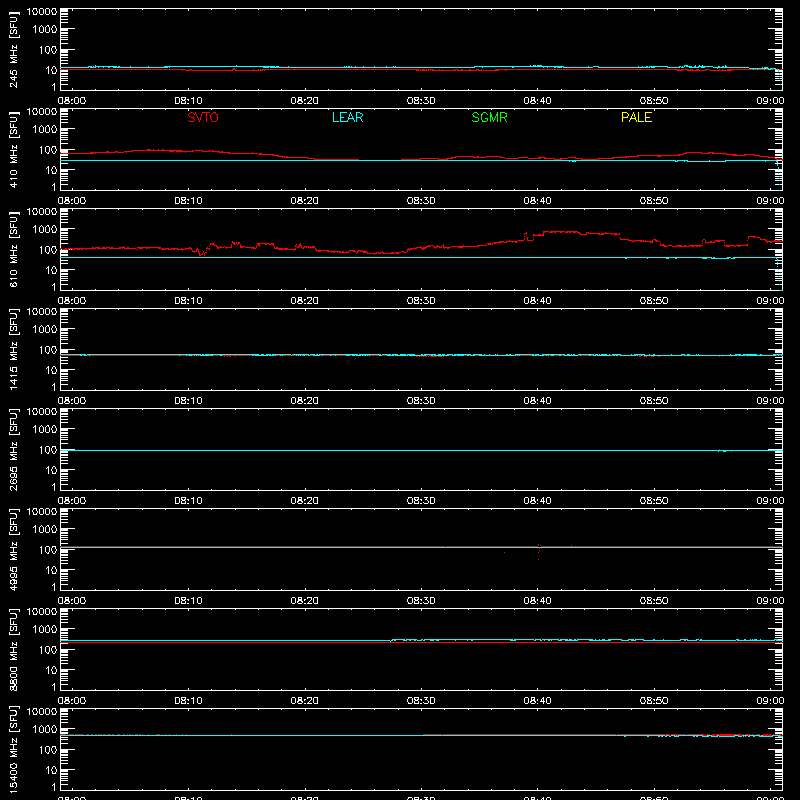Screen dimensions: 800x800
Task: Click 100 y-axis value on 15400 MHz plot
Action: (48, 750)
